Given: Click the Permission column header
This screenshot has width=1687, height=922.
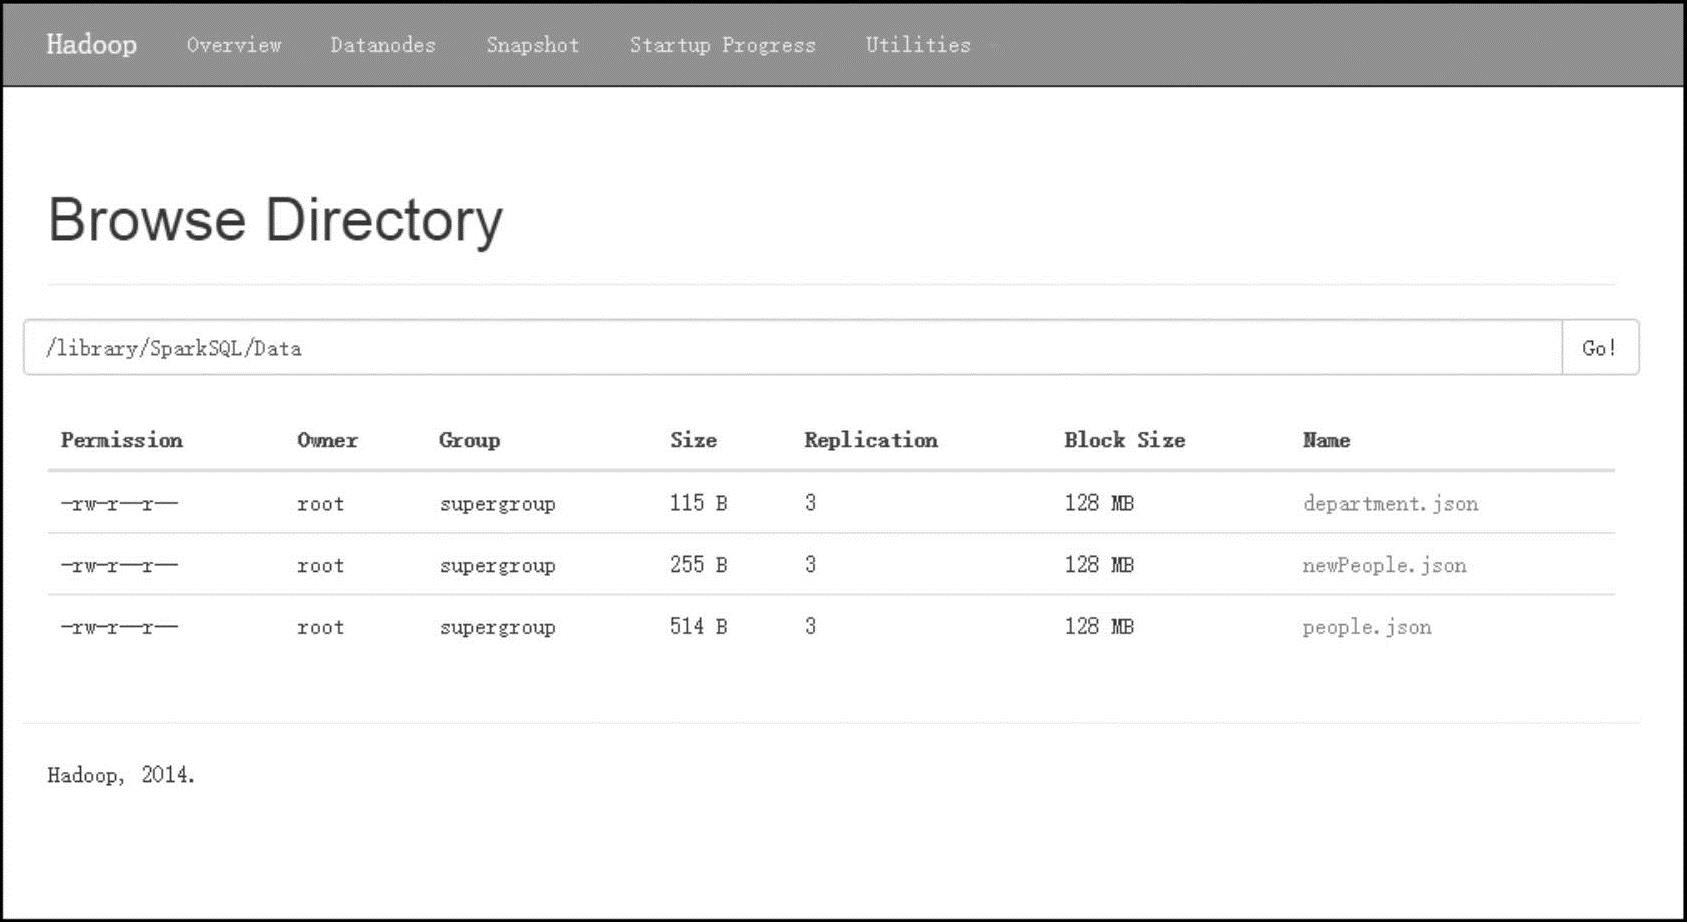Looking at the screenshot, I should pos(122,440).
